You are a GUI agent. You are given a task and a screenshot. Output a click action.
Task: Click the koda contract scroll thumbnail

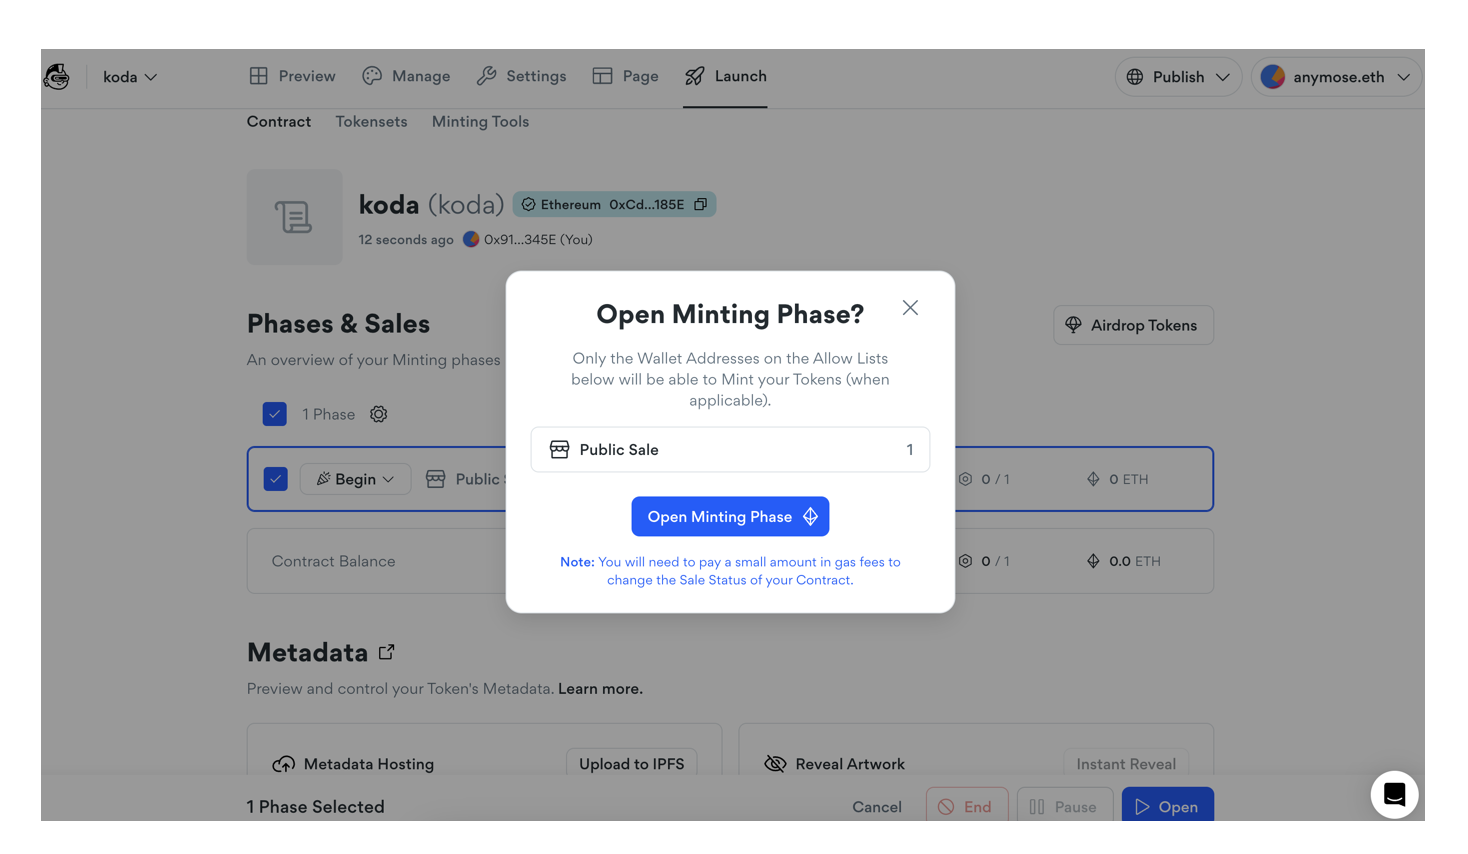tap(294, 217)
